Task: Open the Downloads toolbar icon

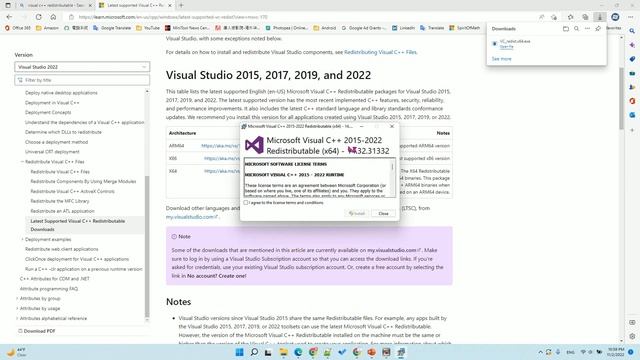Action: tap(600, 17)
